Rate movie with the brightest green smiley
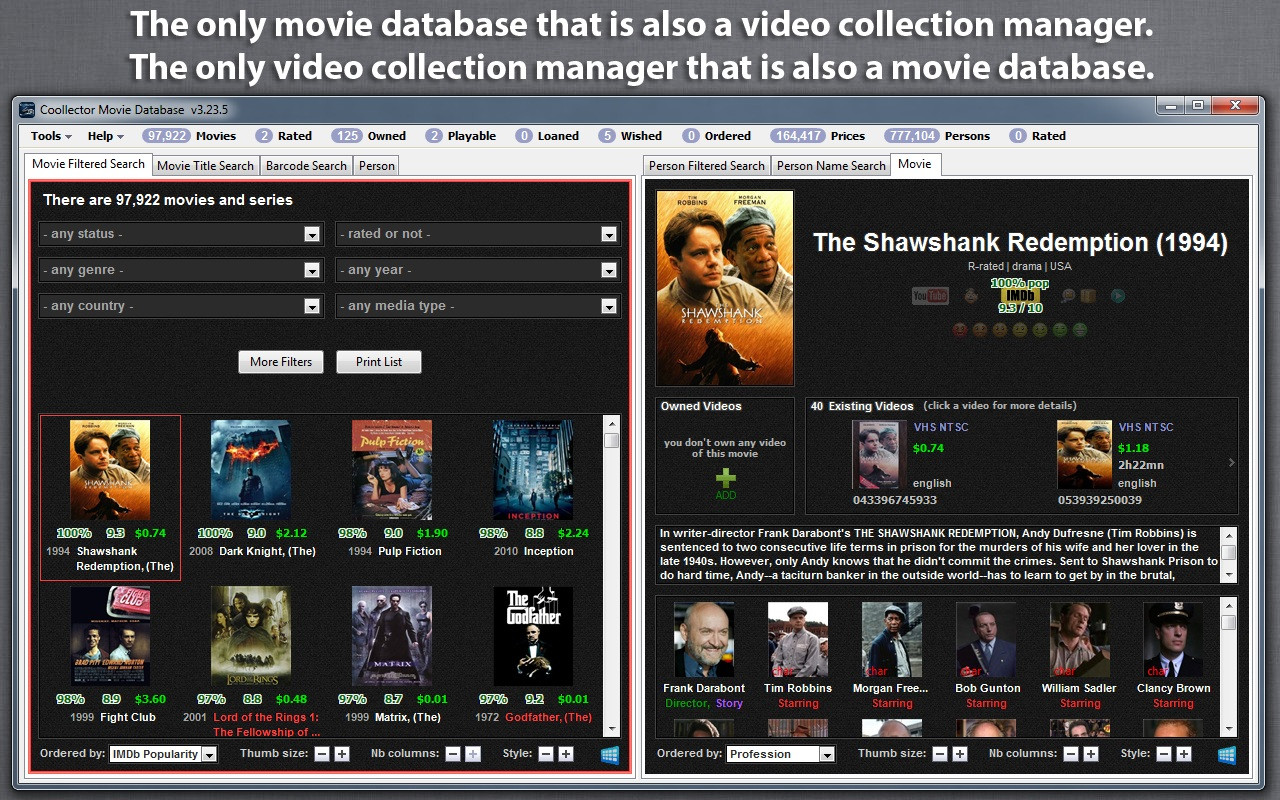The image size is (1280, 800). tap(1079, 329)
